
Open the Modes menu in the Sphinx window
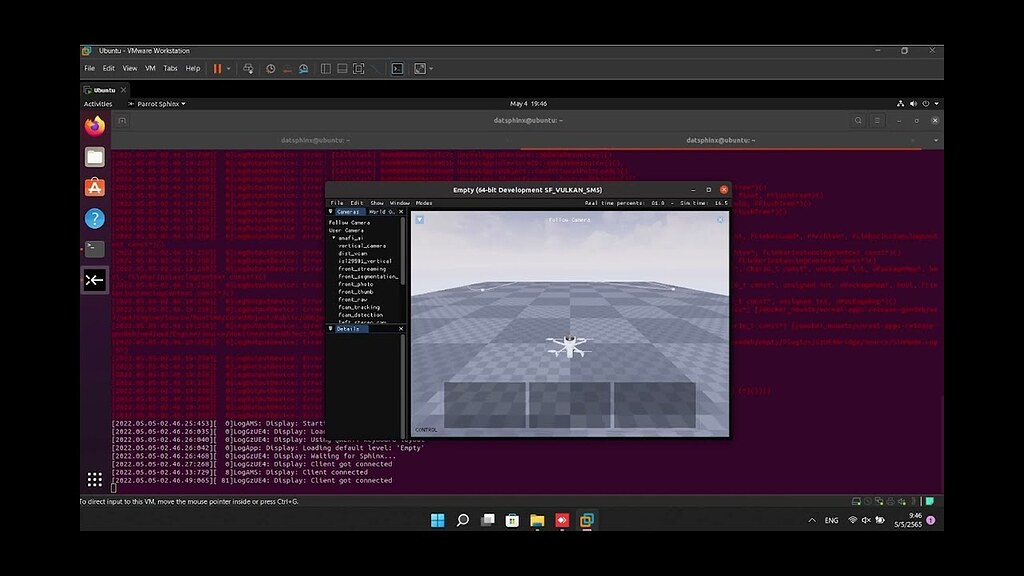tap(422, 202)
